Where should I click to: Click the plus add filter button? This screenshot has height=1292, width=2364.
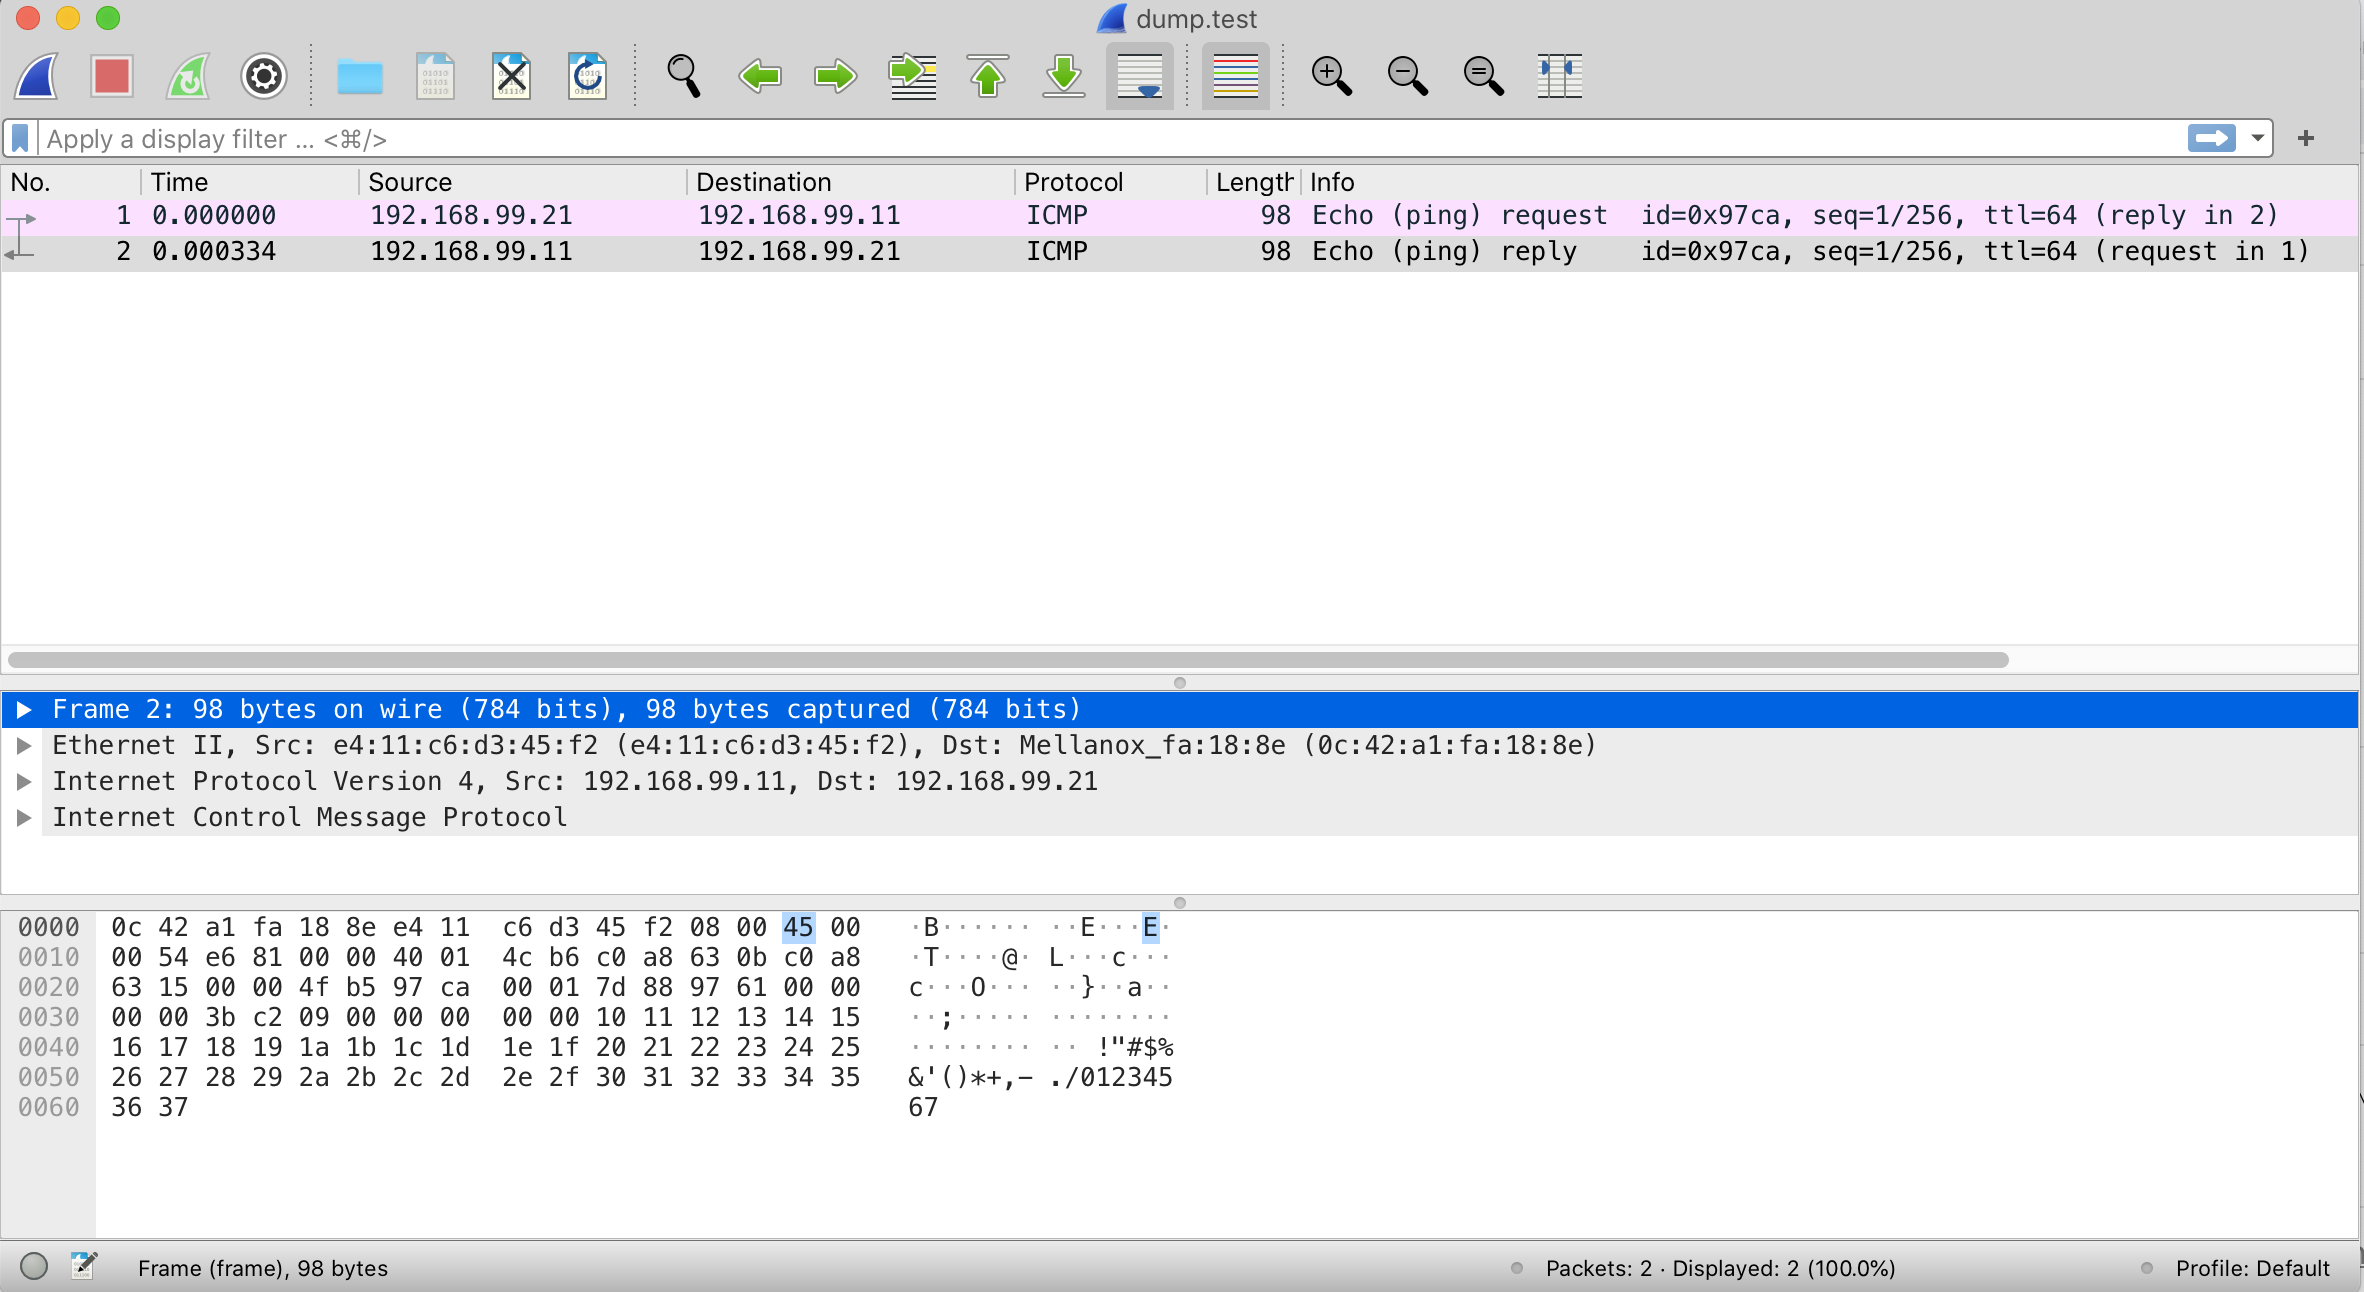tap(2306, 138)
